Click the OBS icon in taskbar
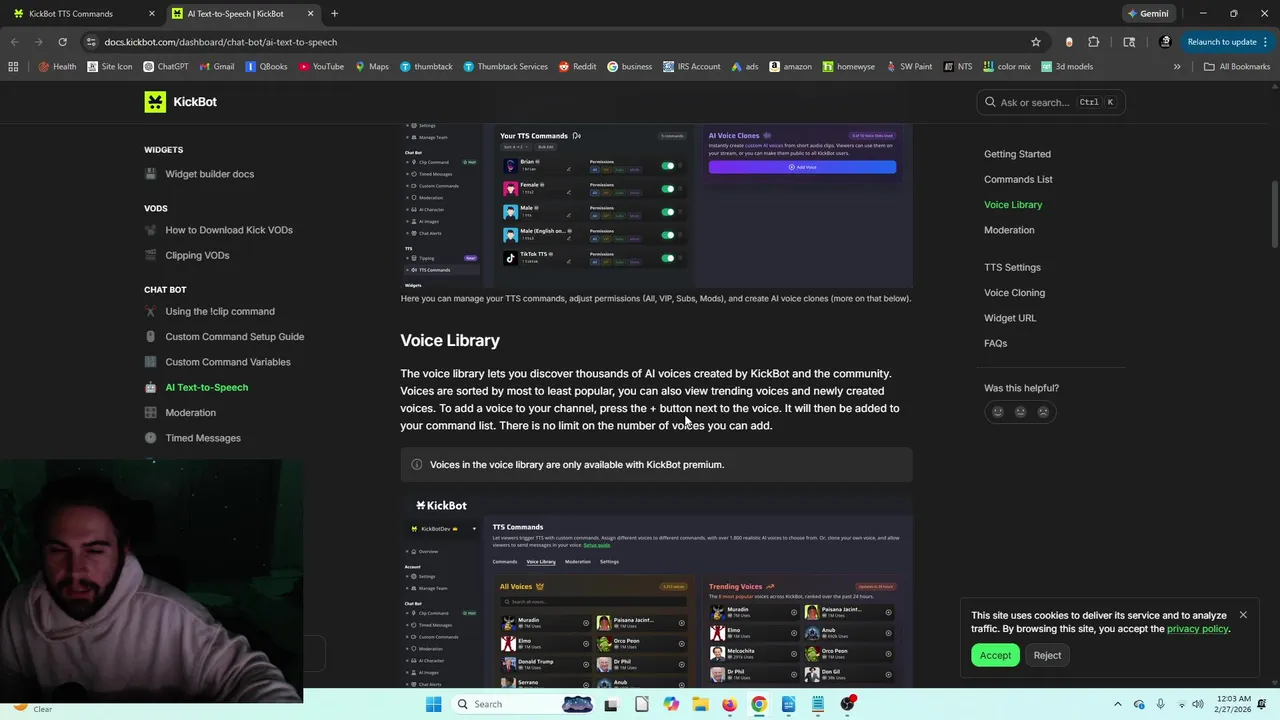The image size is (1280, 720). 847,704
